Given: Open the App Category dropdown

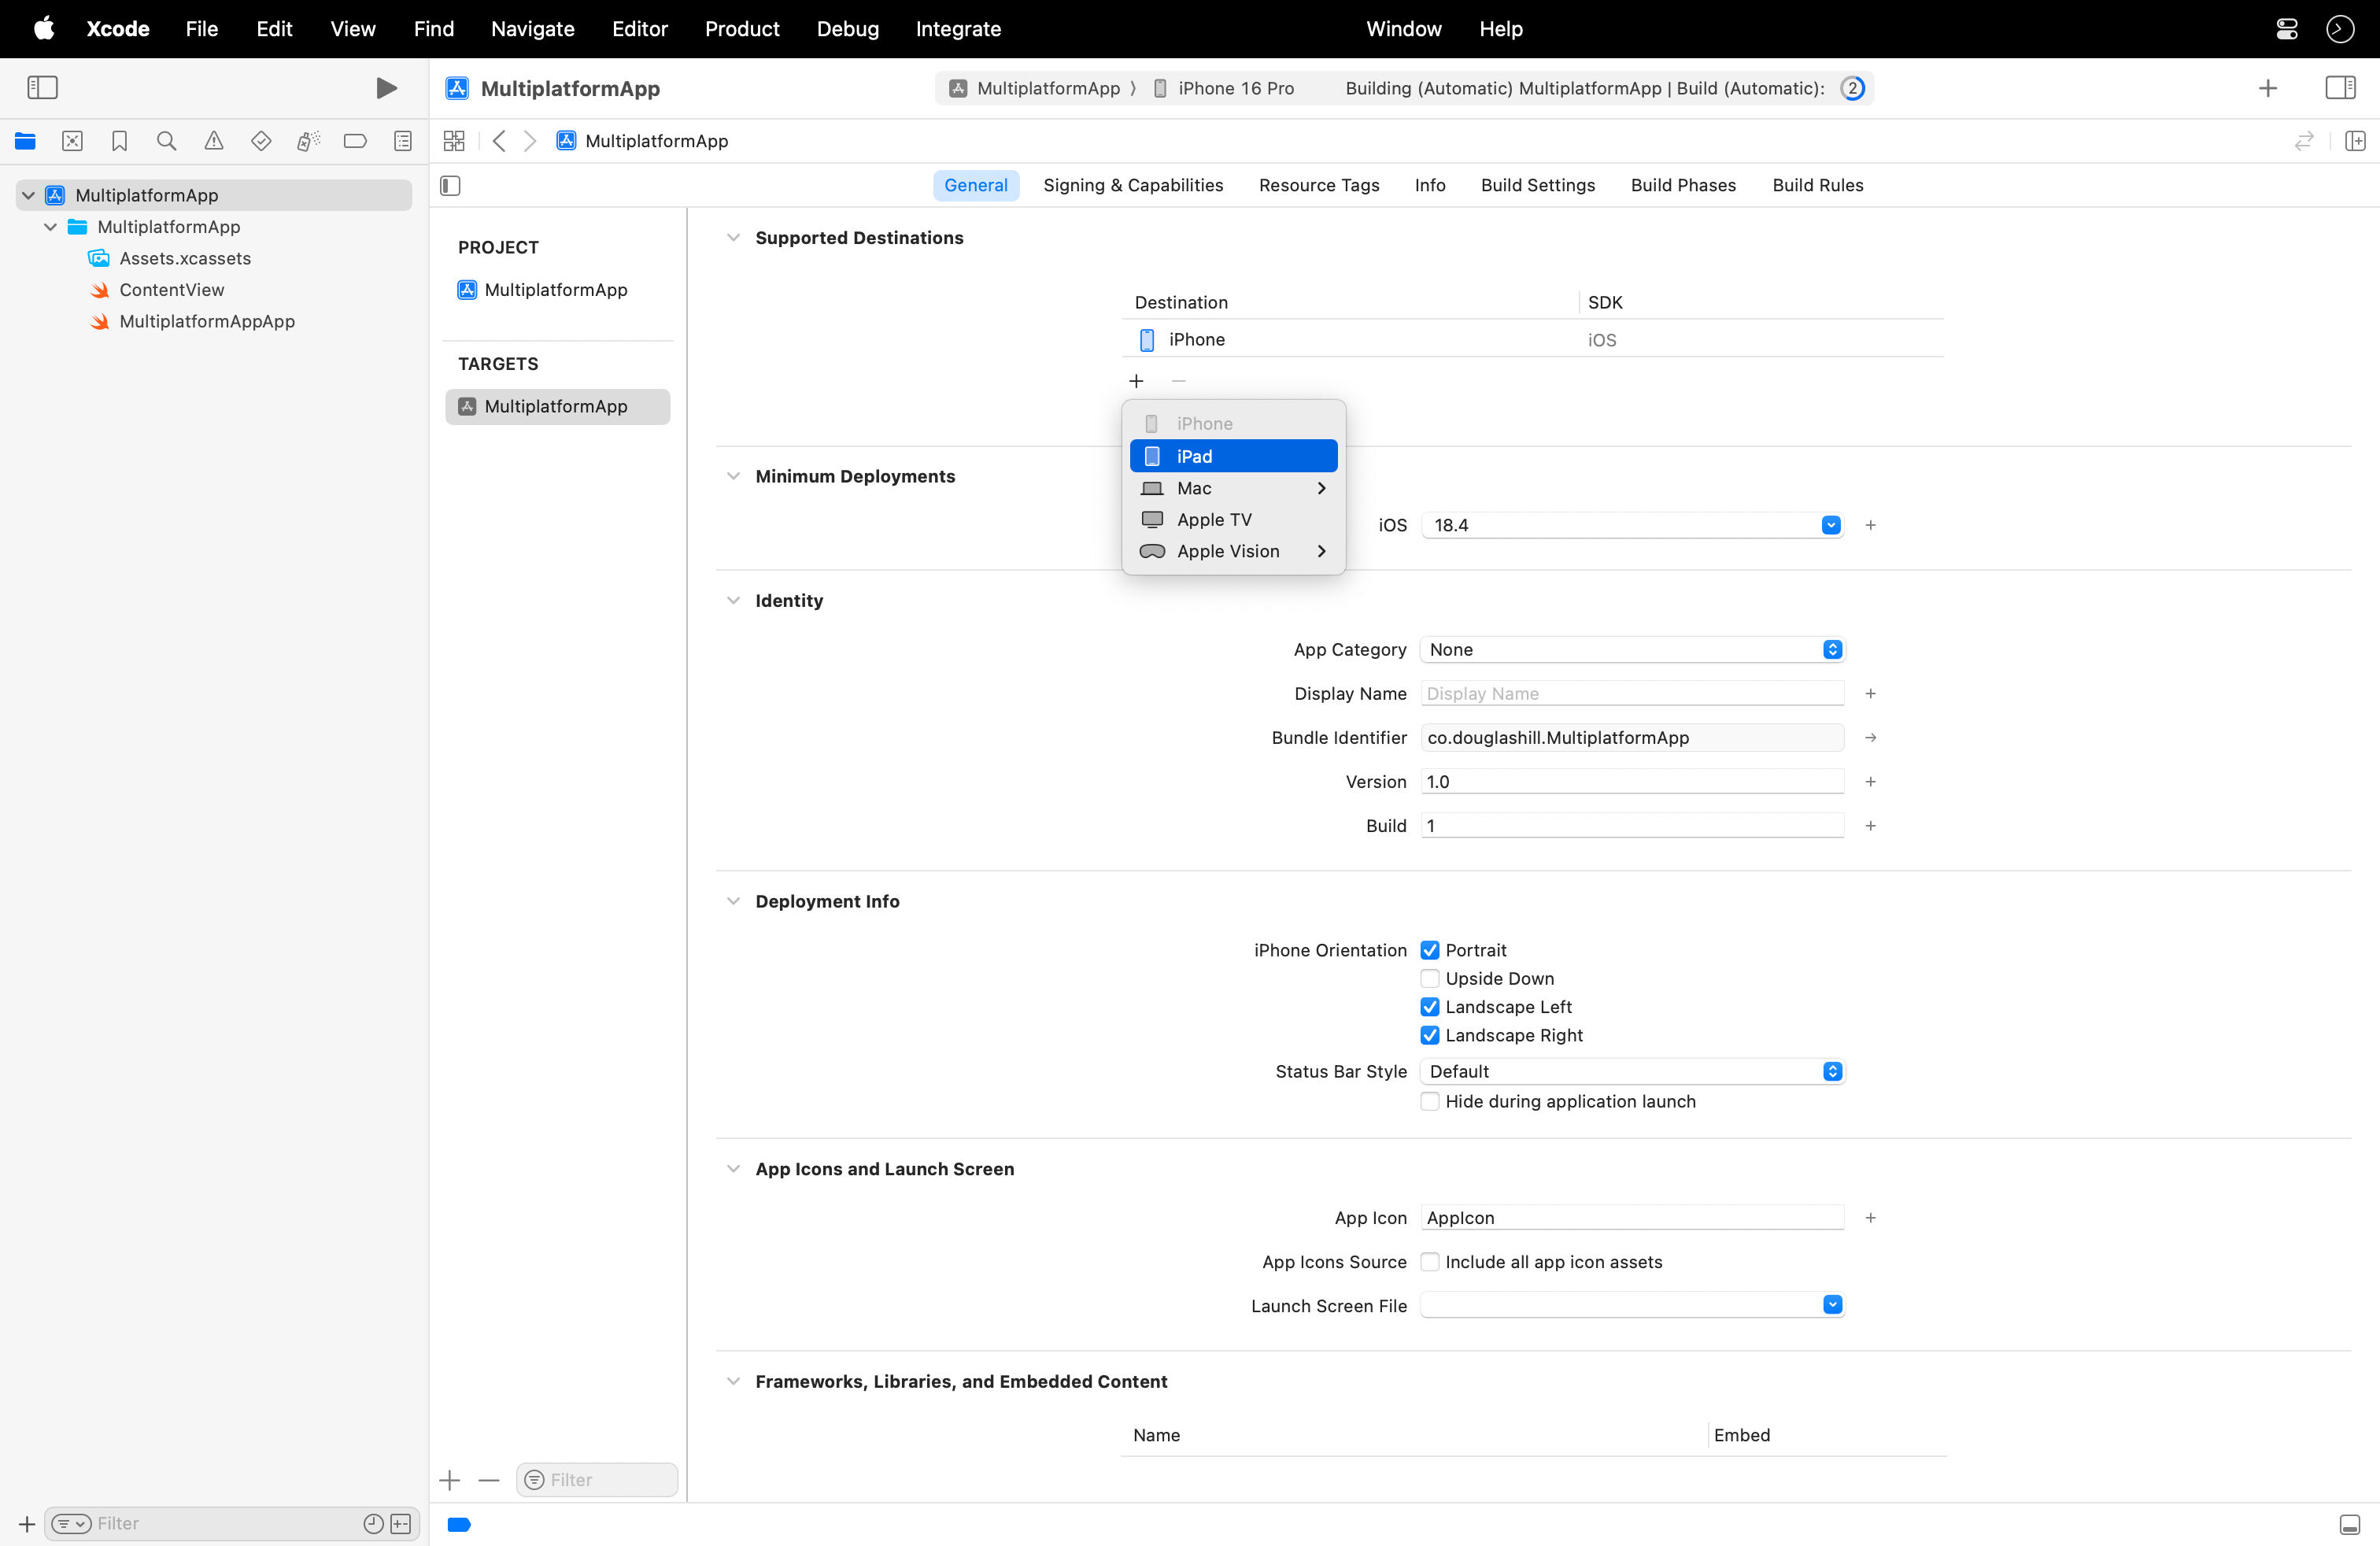Looking at the screenshot, I should pos(1831,649).
